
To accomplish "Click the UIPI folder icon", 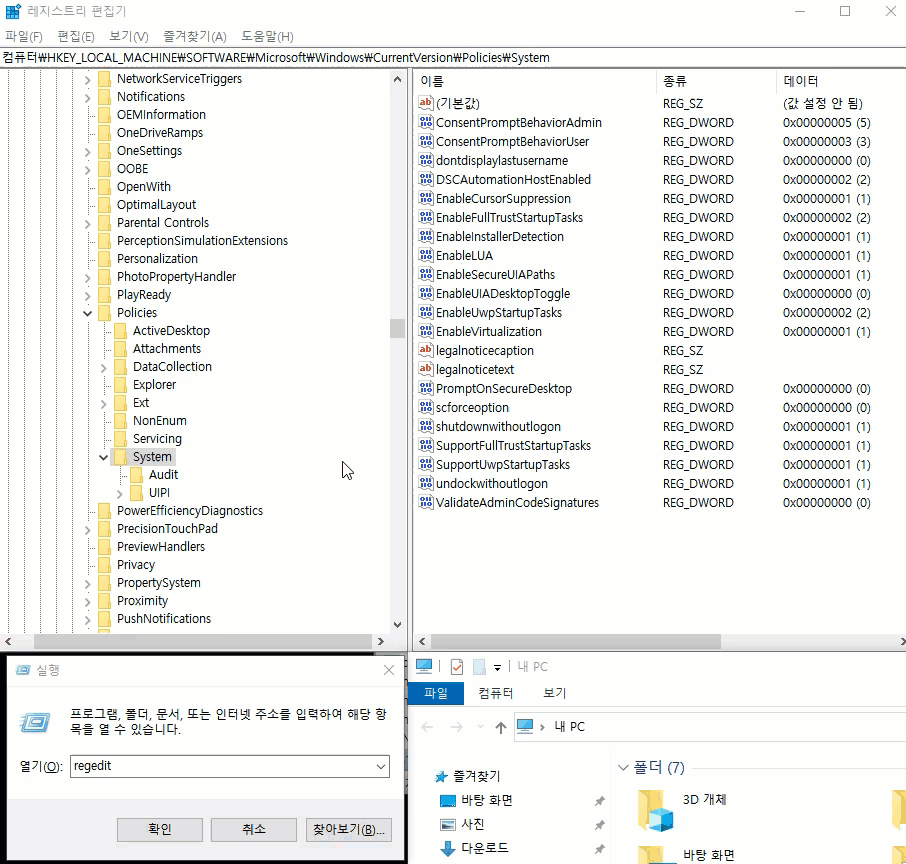I will [136, 492].
